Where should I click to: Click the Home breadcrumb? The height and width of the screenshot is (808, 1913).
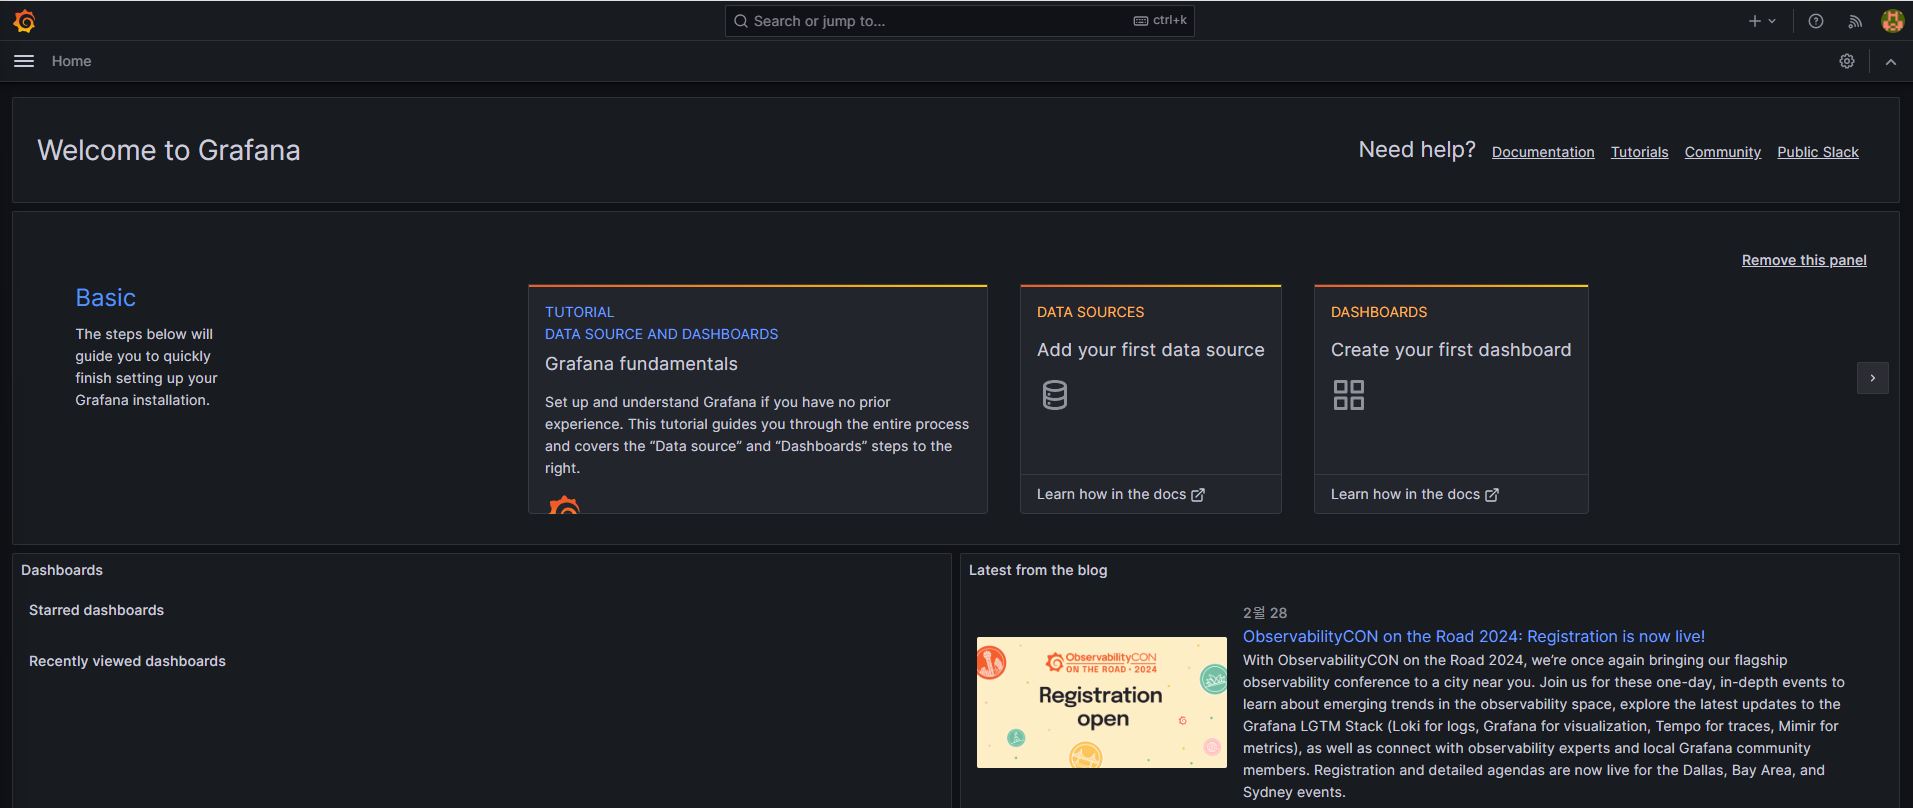pos(71,61)
